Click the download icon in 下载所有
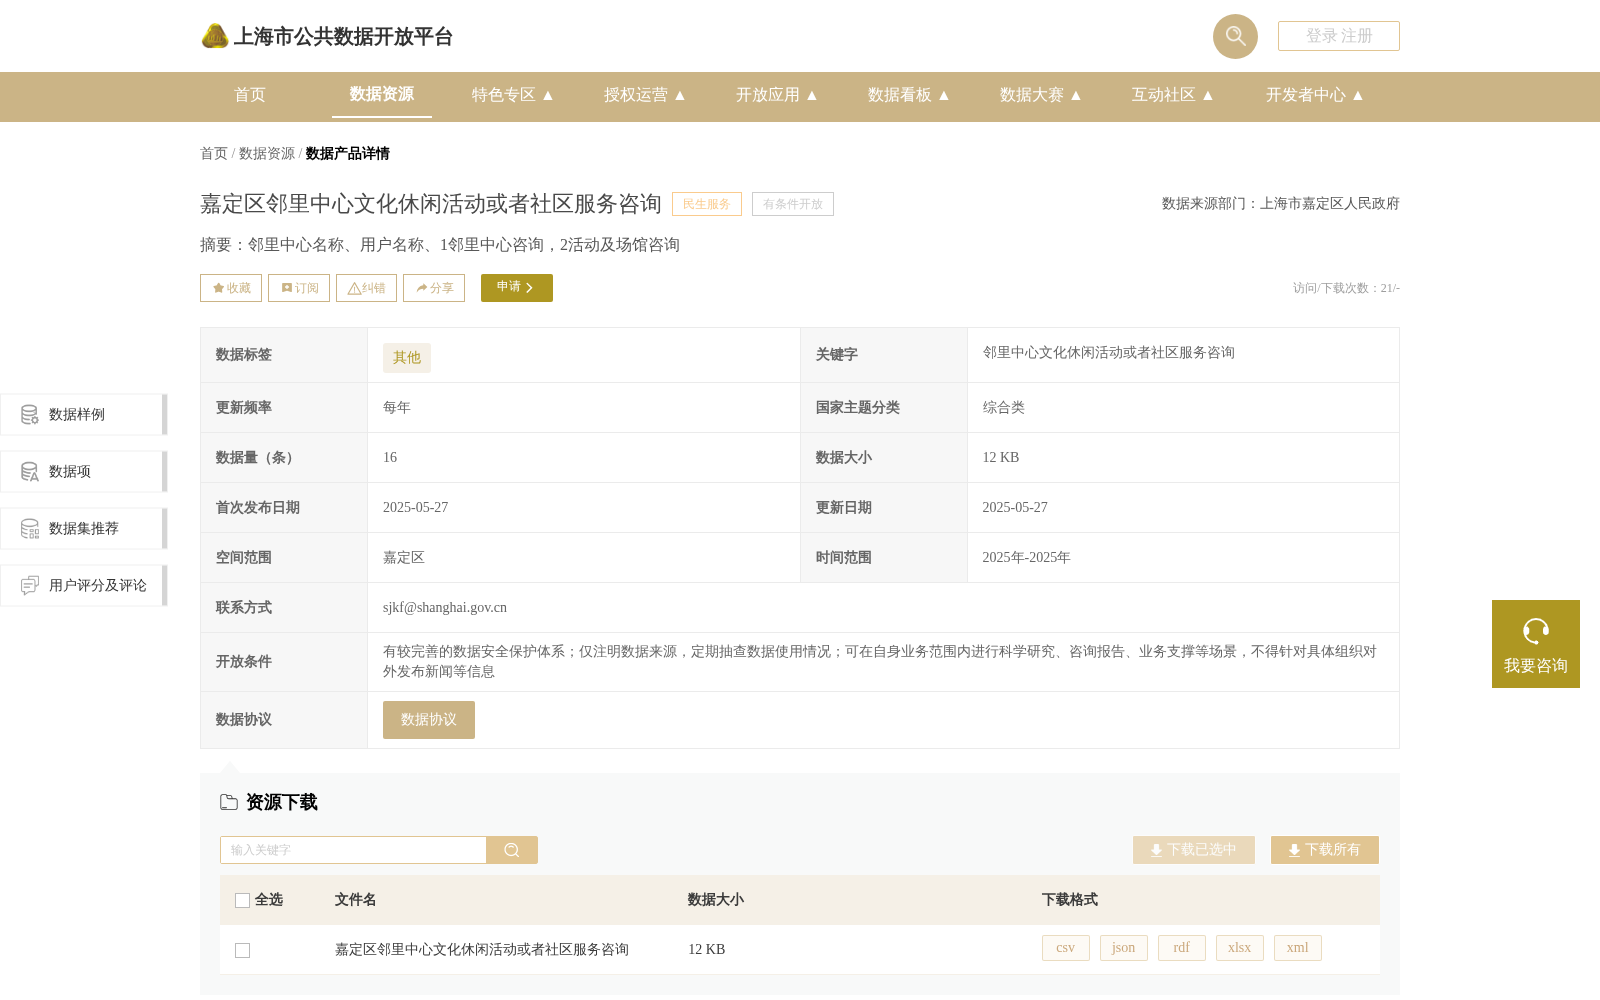This screenshot has width=1600, height=1000. coord(1294,850)
